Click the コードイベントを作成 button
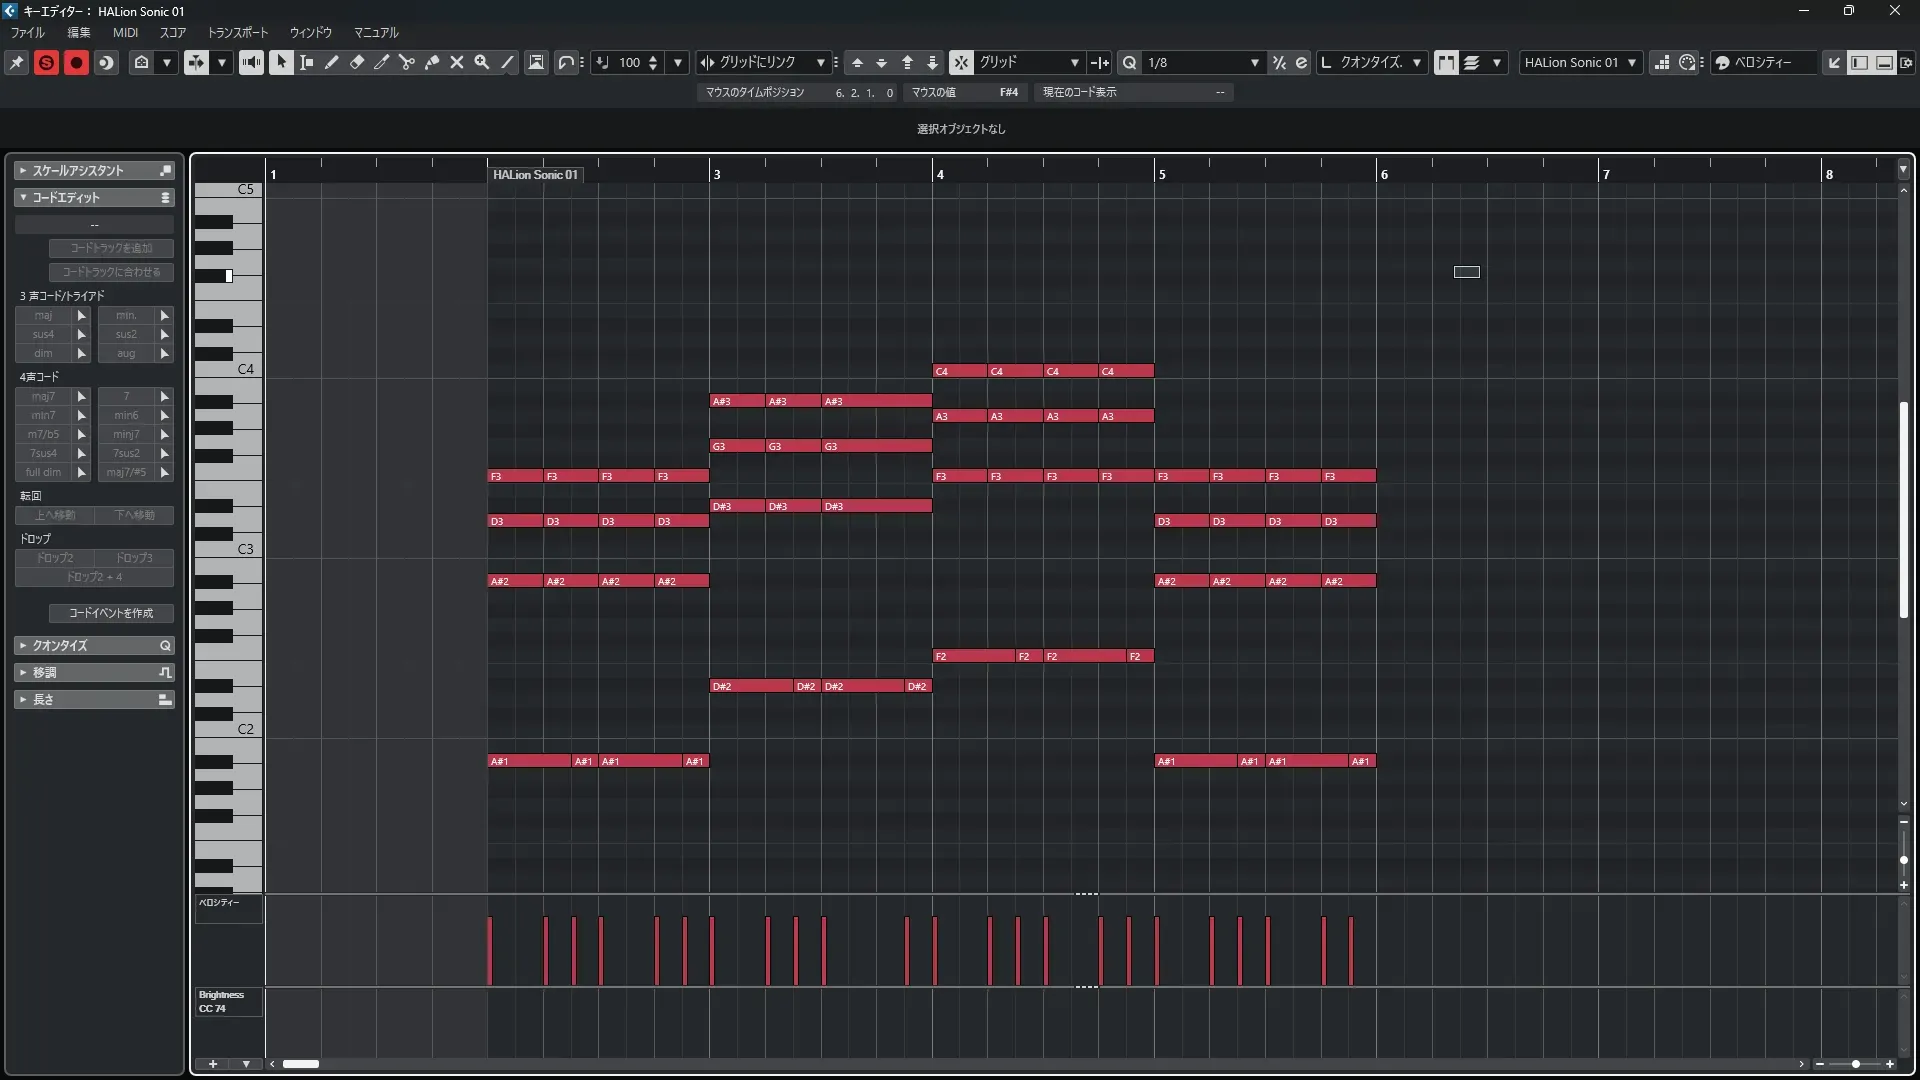 click(x=111, y=613)
